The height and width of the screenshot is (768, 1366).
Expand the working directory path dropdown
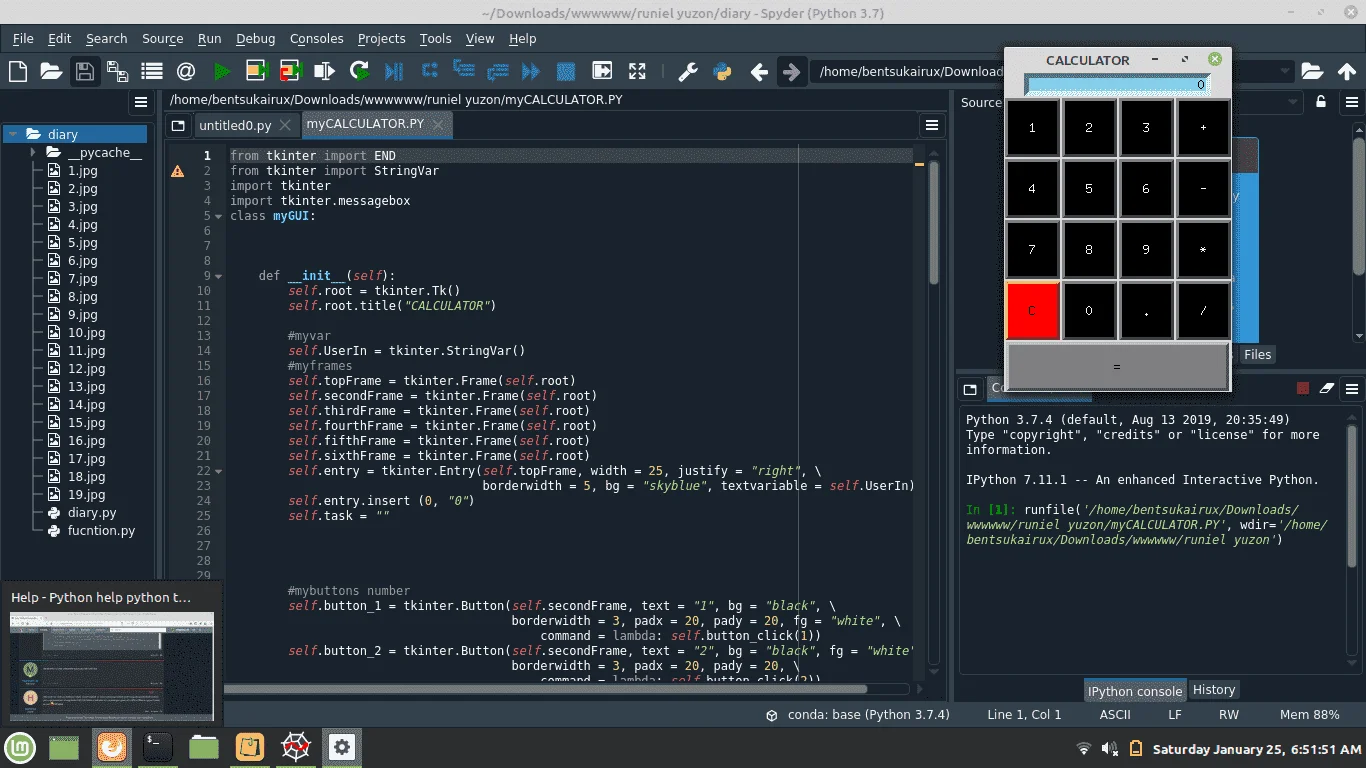(x=1284, y=72)
